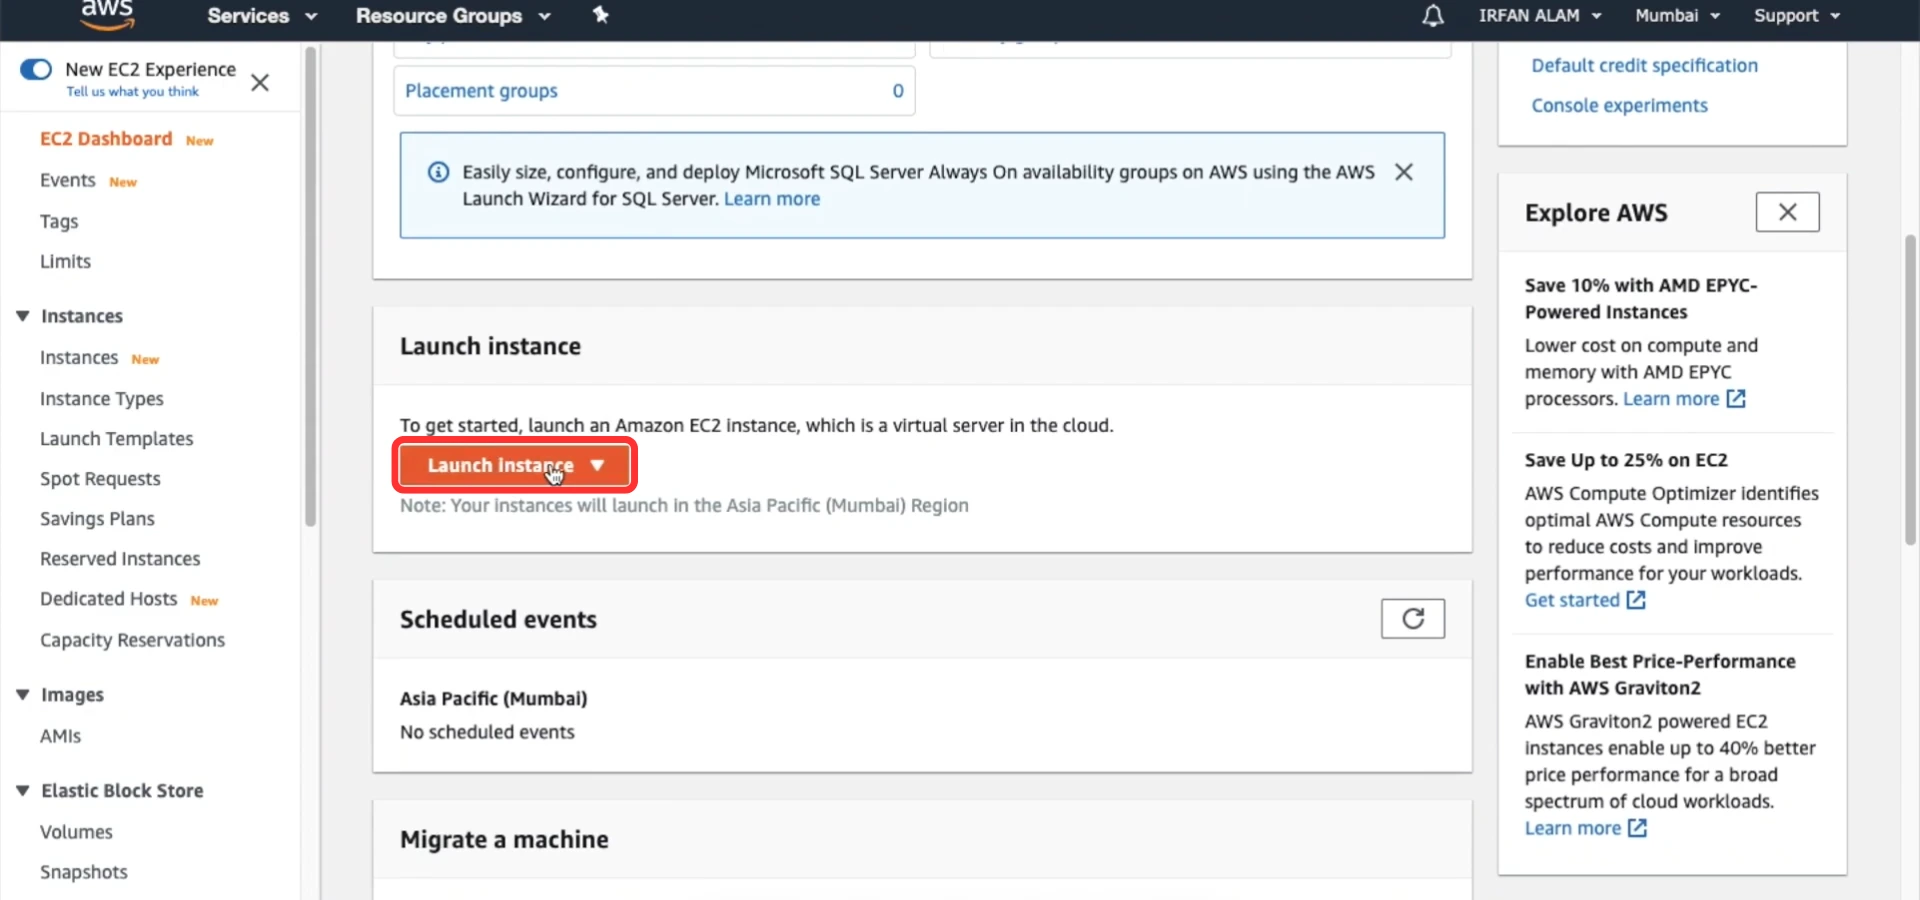Open Snapshots in the sidebar
1920x900 pixels.
[x=84, y=872]
